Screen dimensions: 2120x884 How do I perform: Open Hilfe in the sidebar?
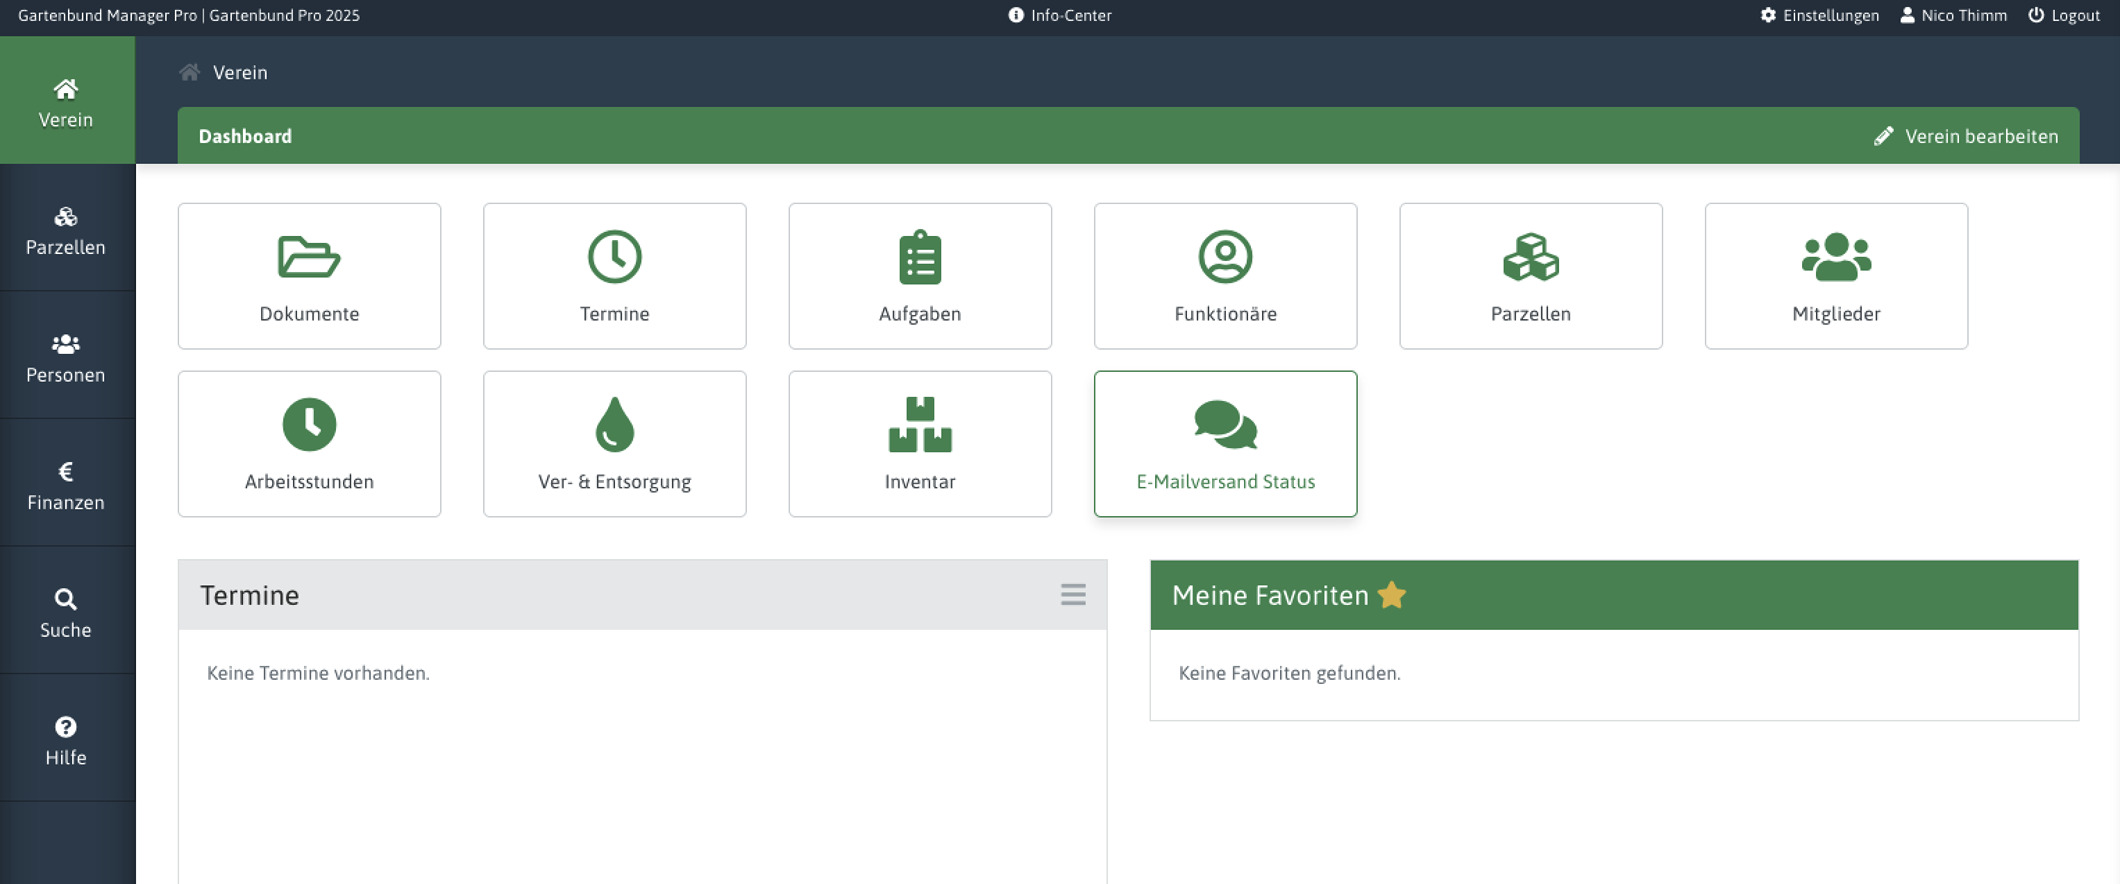[x=66, y=740]
